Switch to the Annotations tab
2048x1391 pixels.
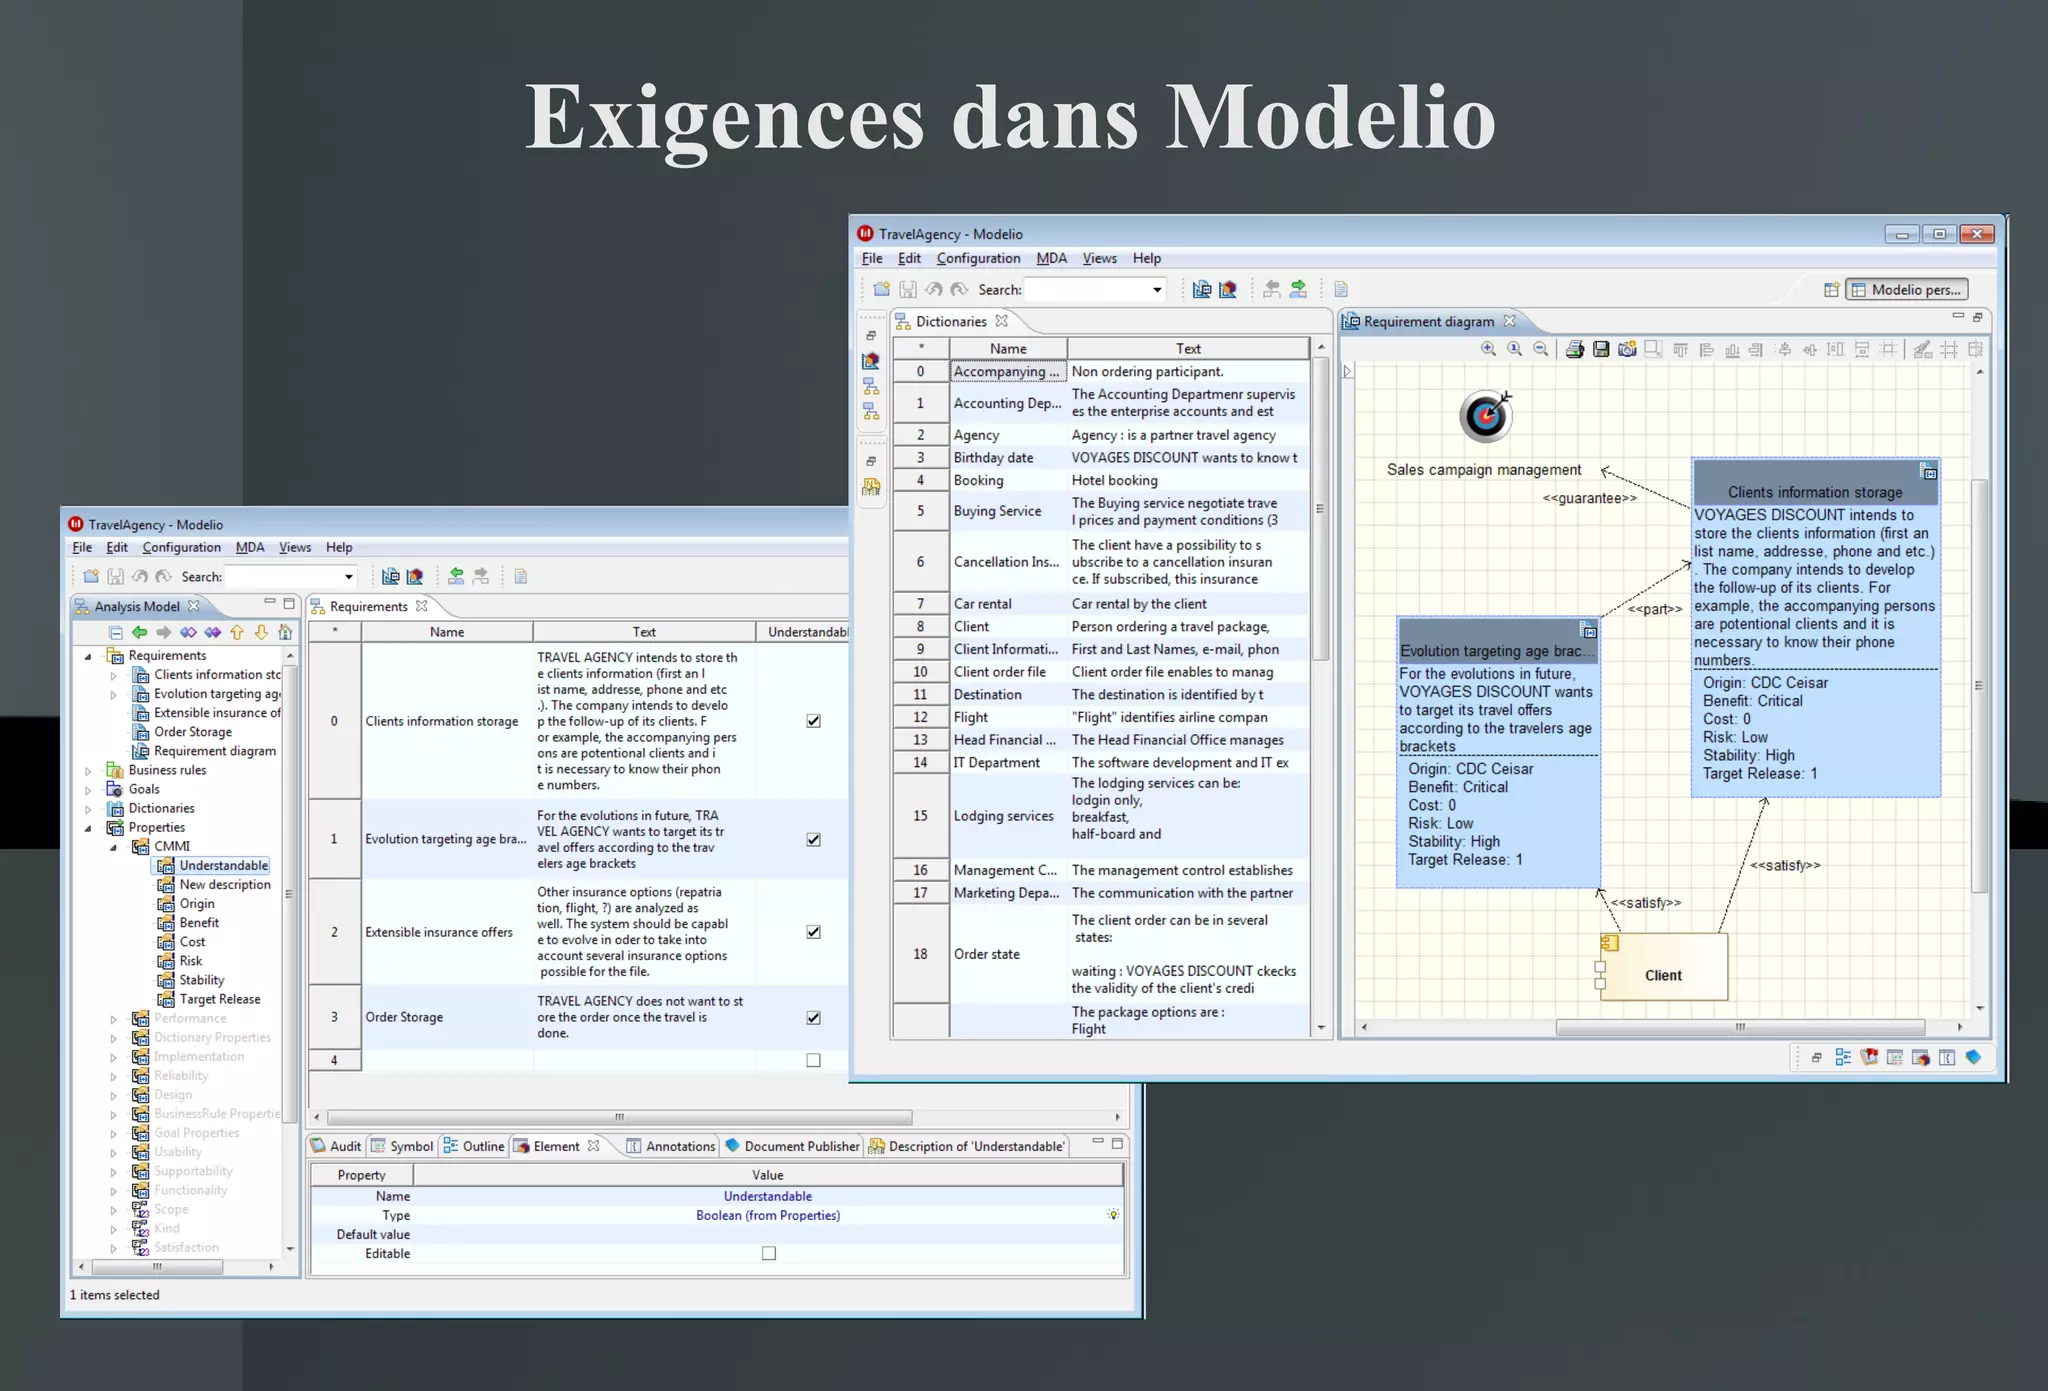click(x=671, y=1146)
